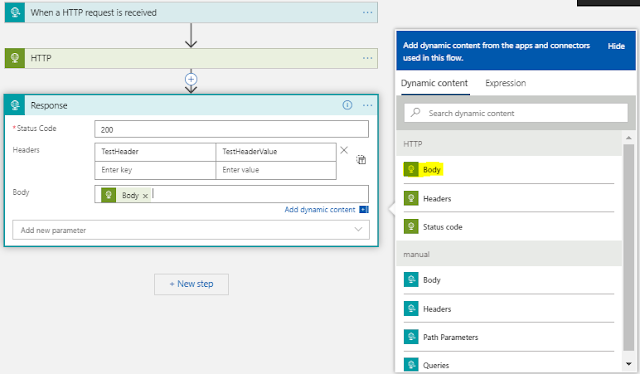Open the ellipsis menu on Response card
This screenshot has width=640, height=374.
pos(367,105)
